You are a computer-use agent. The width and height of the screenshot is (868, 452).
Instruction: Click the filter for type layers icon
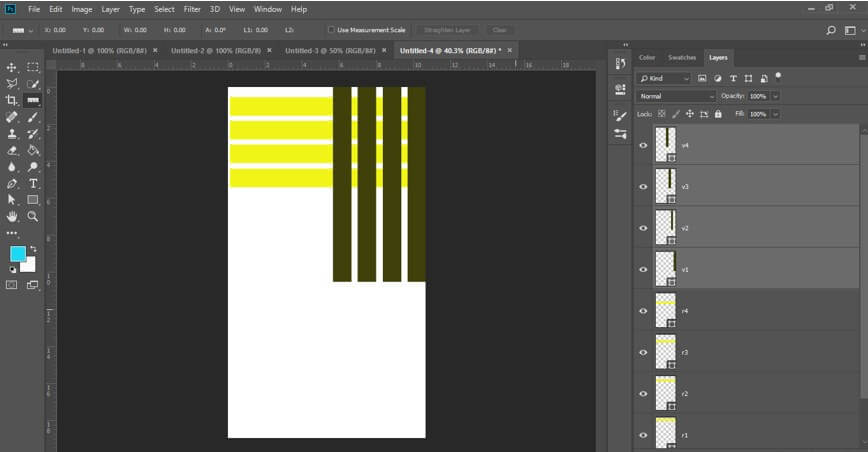pyautogui.click(x=734, y=78)
